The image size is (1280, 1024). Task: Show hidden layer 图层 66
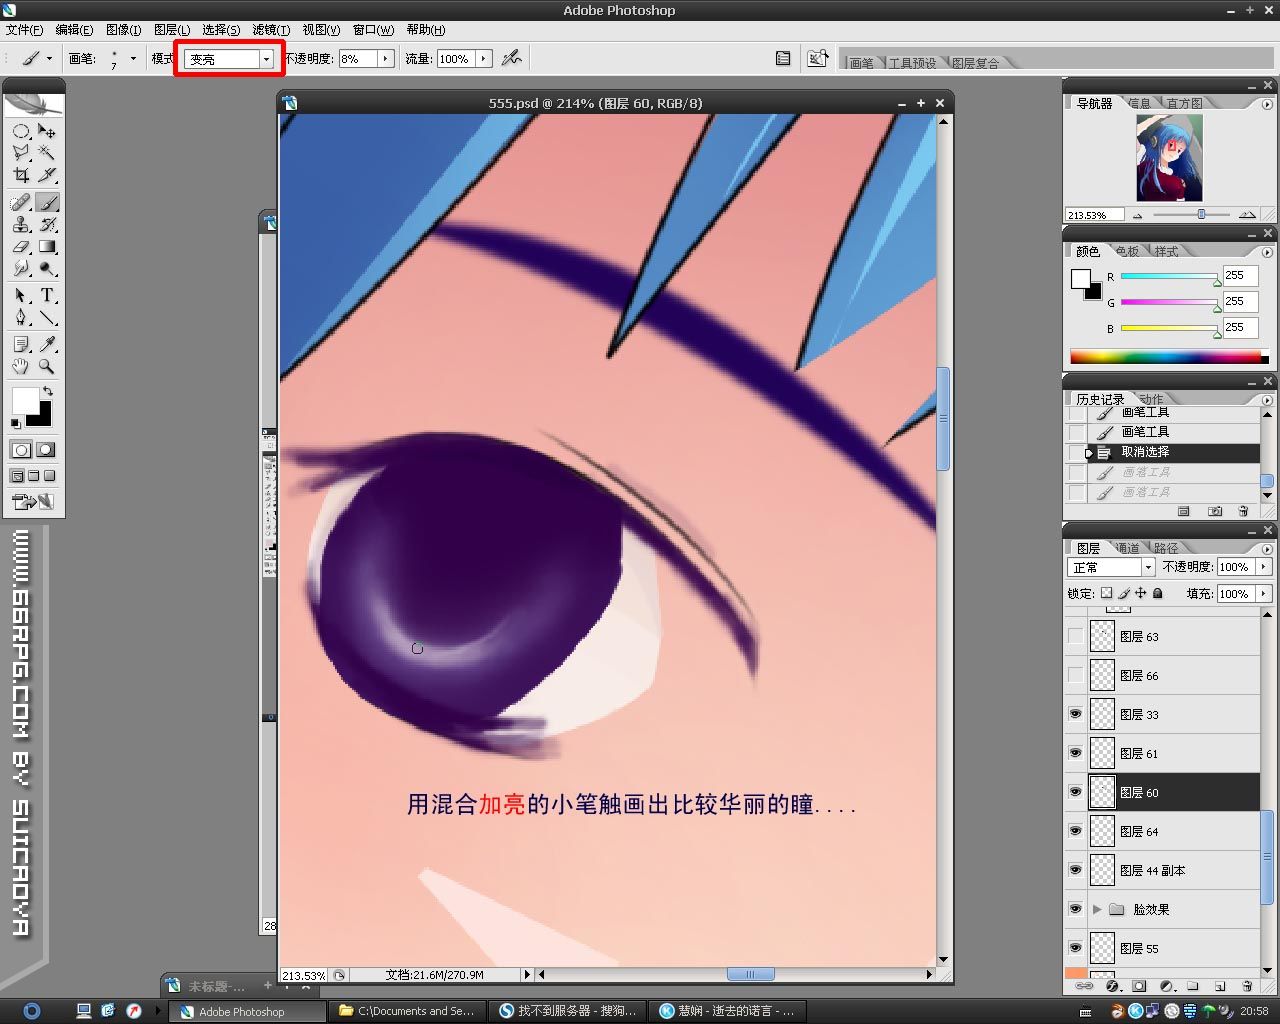[1075, 675]
